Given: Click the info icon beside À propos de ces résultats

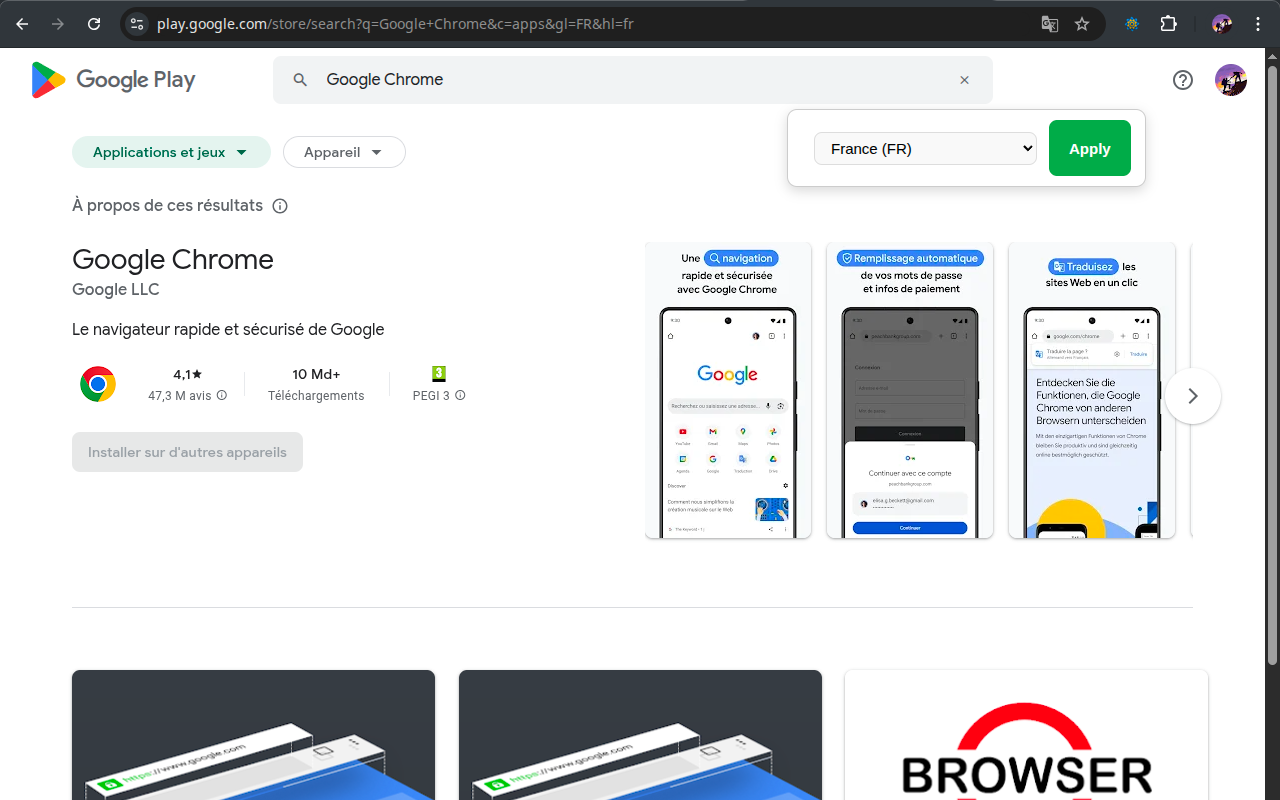Looking at the screenshot, I should 280,206.
